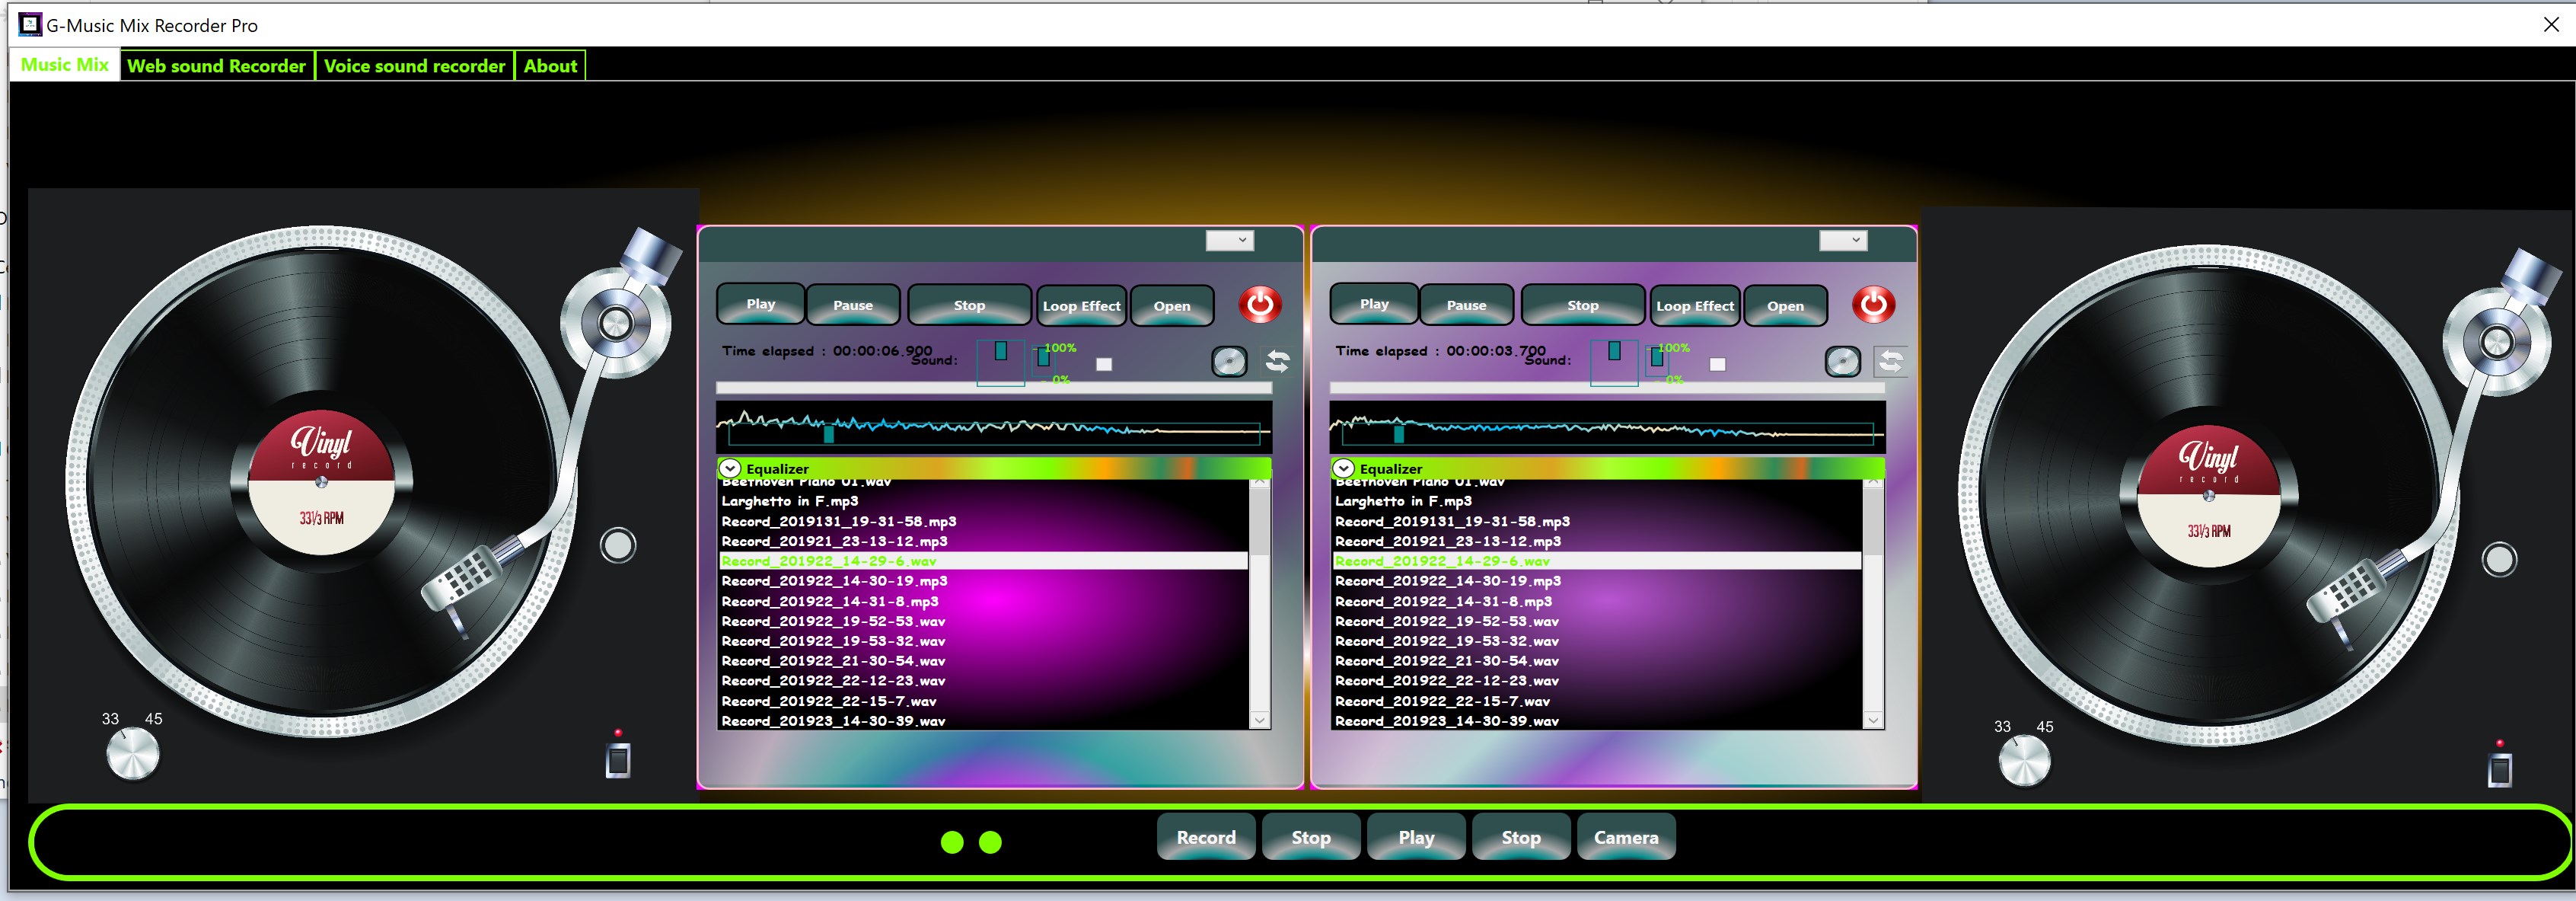Click the right deck swap arrows icon
Image resolution: width=2576 pixels, height=901 pixels.
[x=1890, y=361]
